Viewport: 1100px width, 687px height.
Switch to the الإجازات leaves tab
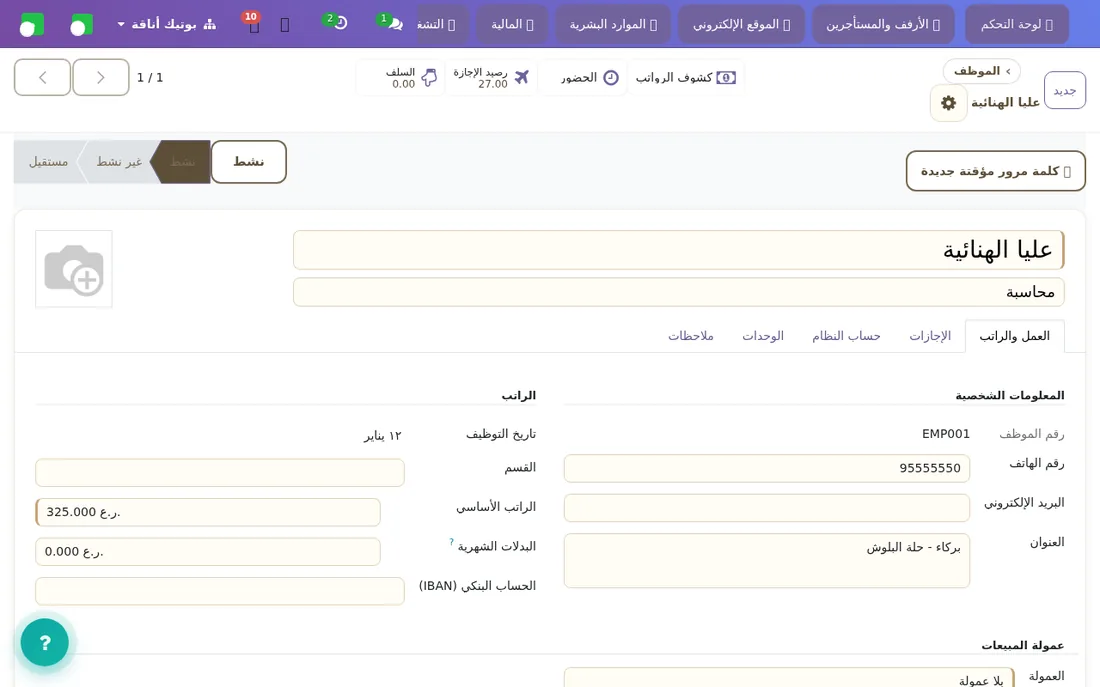[930, 336]
